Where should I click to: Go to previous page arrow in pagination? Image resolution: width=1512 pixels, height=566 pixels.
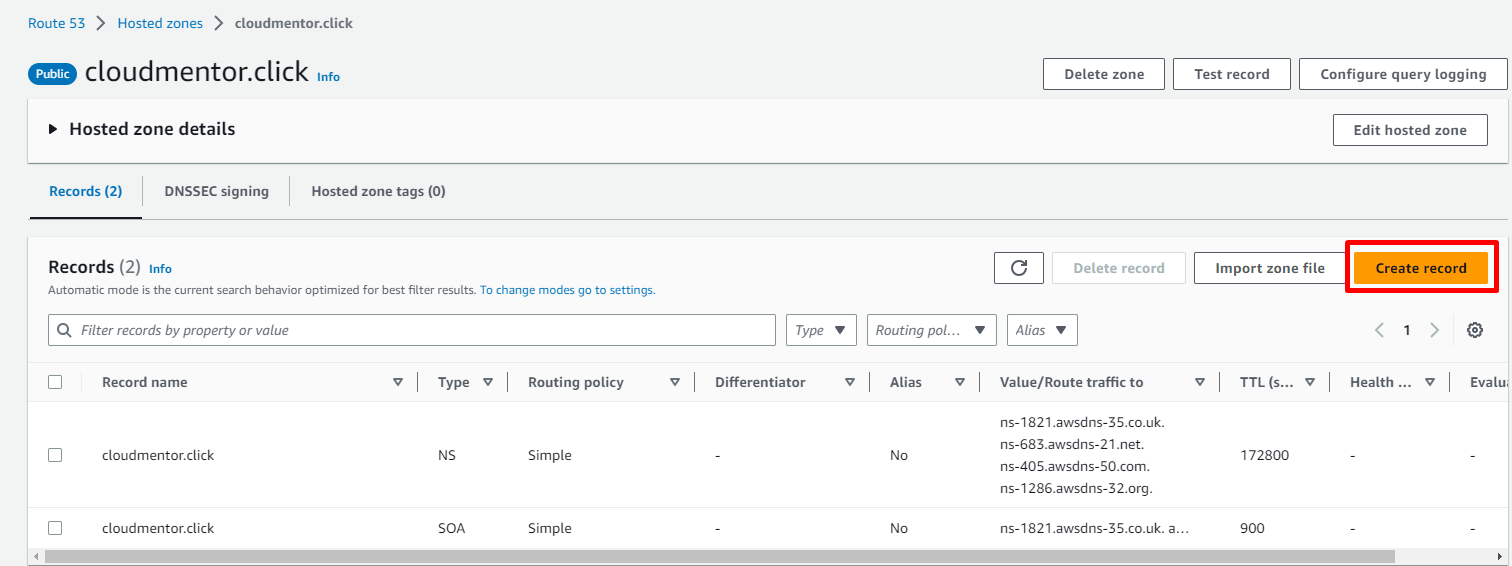pos(1379,330)
